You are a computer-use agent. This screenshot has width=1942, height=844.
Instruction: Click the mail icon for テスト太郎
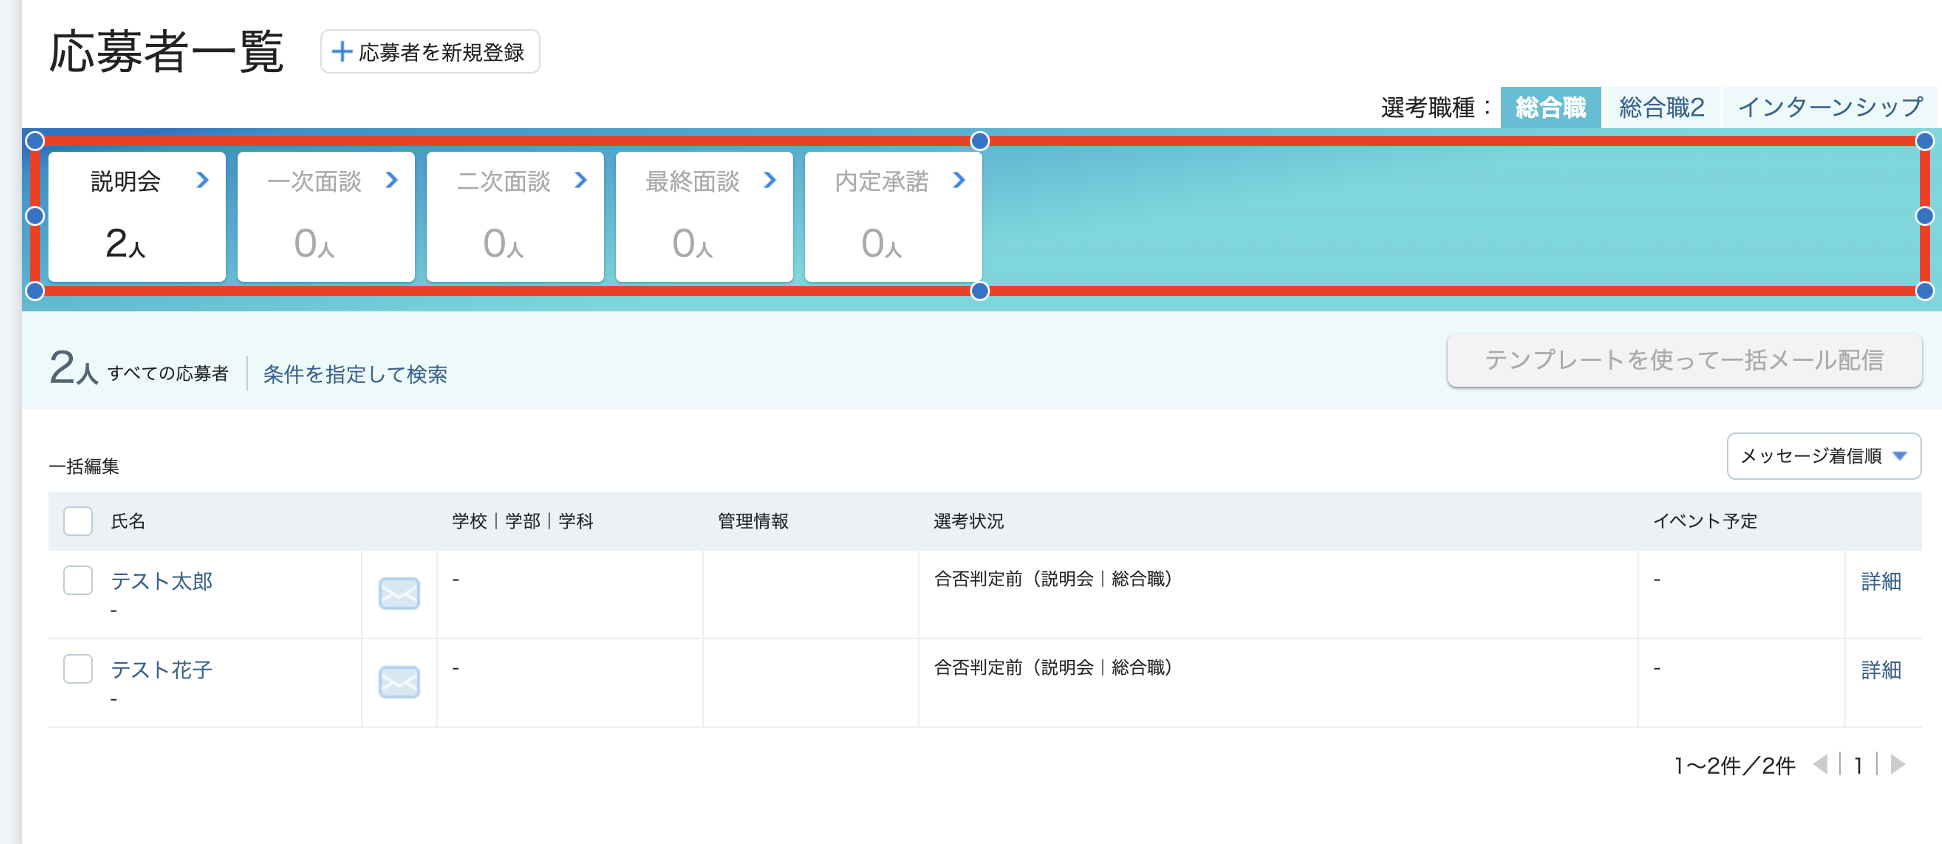point(399,594)
